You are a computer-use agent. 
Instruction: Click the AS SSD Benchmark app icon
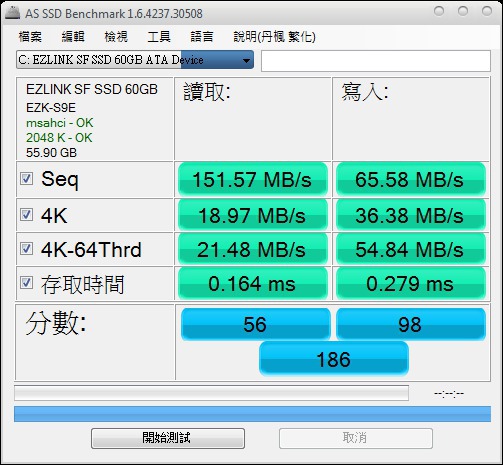(13, 13)
